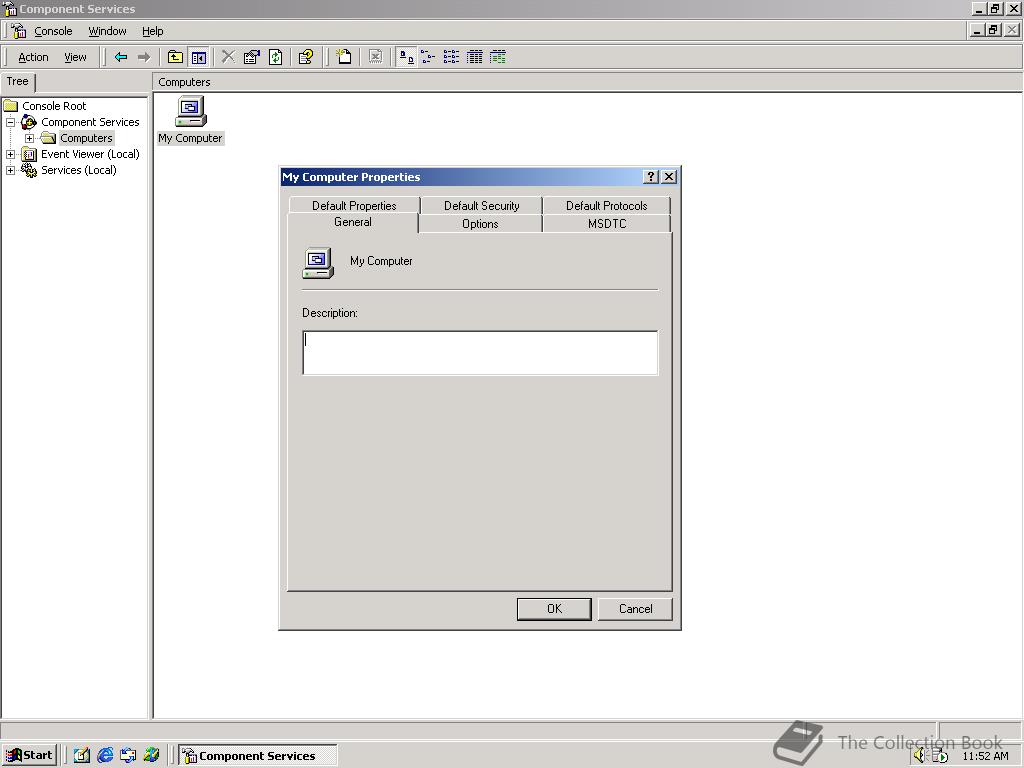The width and height of the screenshot is (1024, 768).
Task: Expand the Computers tree node
Action: [x=29, y=138]
